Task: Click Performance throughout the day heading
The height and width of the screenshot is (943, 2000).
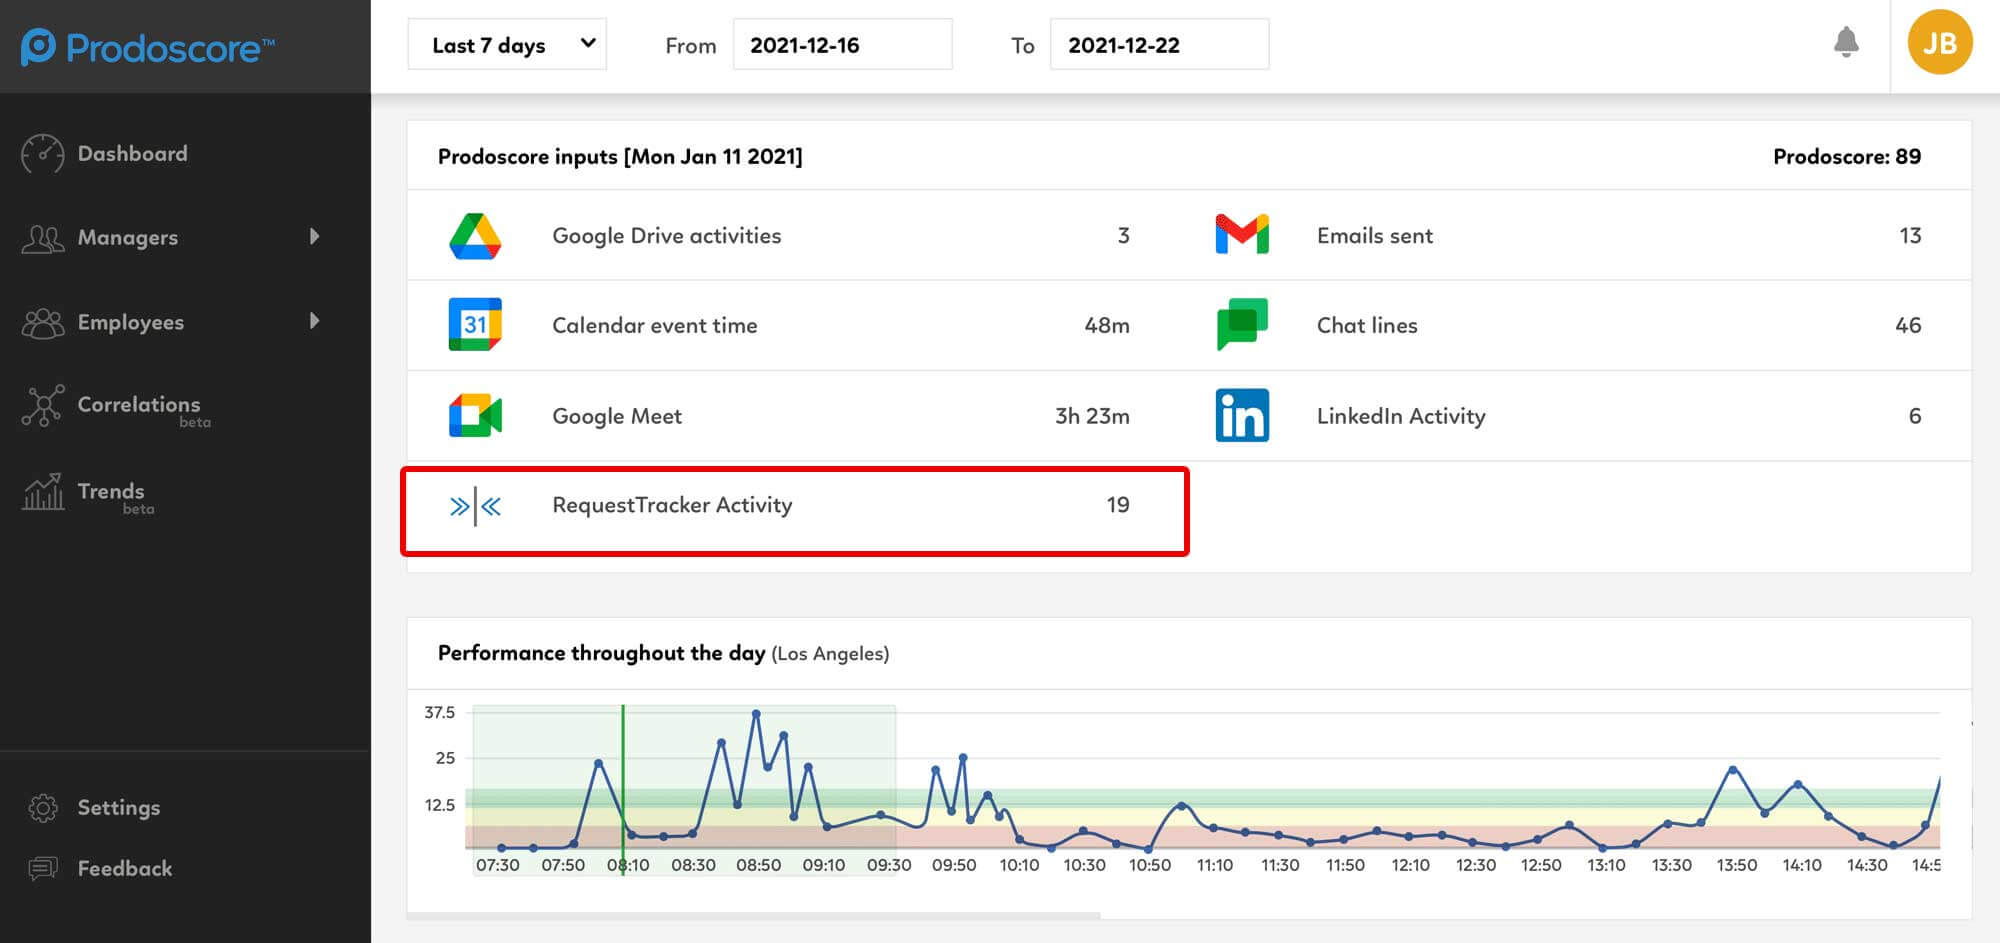Action: 601,653
